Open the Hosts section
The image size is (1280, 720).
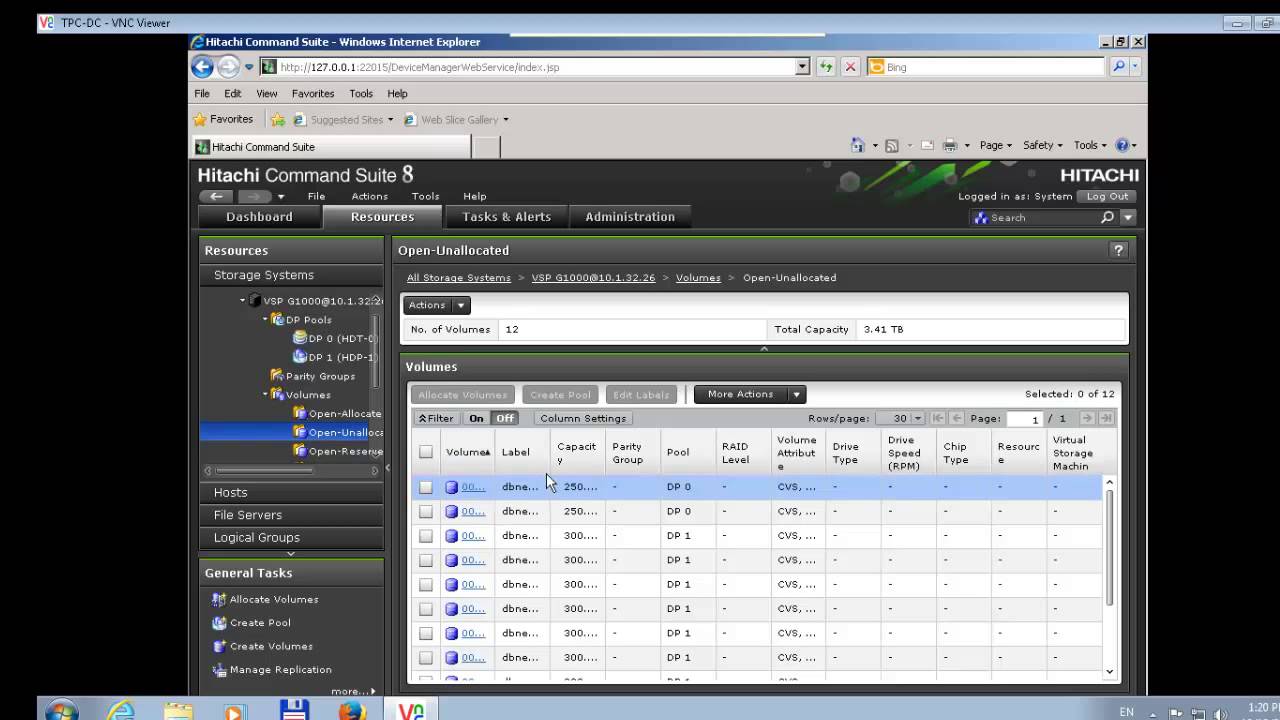(291, 492)
